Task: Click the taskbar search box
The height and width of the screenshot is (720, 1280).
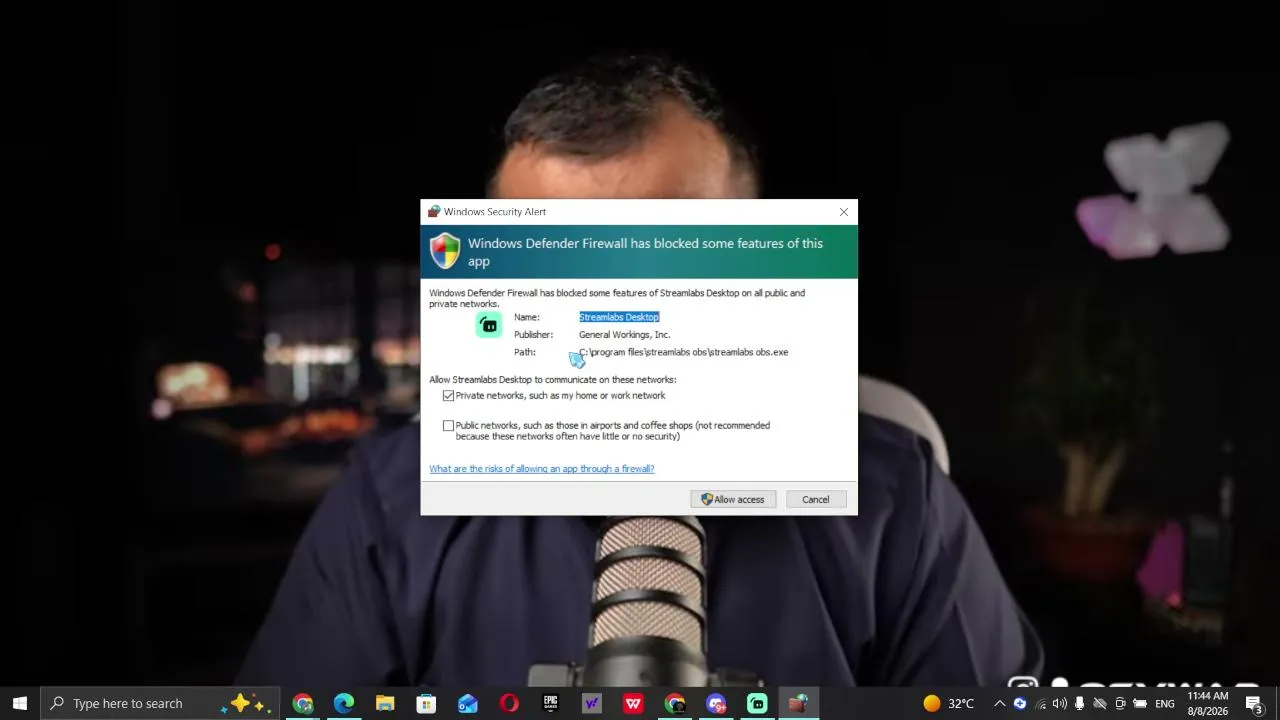Action: (x=161, y=703)
